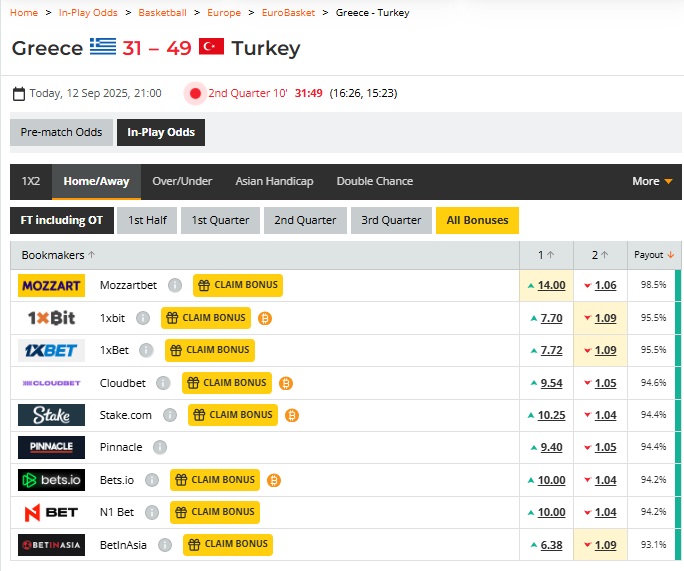Click the BetInAsia logo
The image size is (684, 571).
click(51, 545)
